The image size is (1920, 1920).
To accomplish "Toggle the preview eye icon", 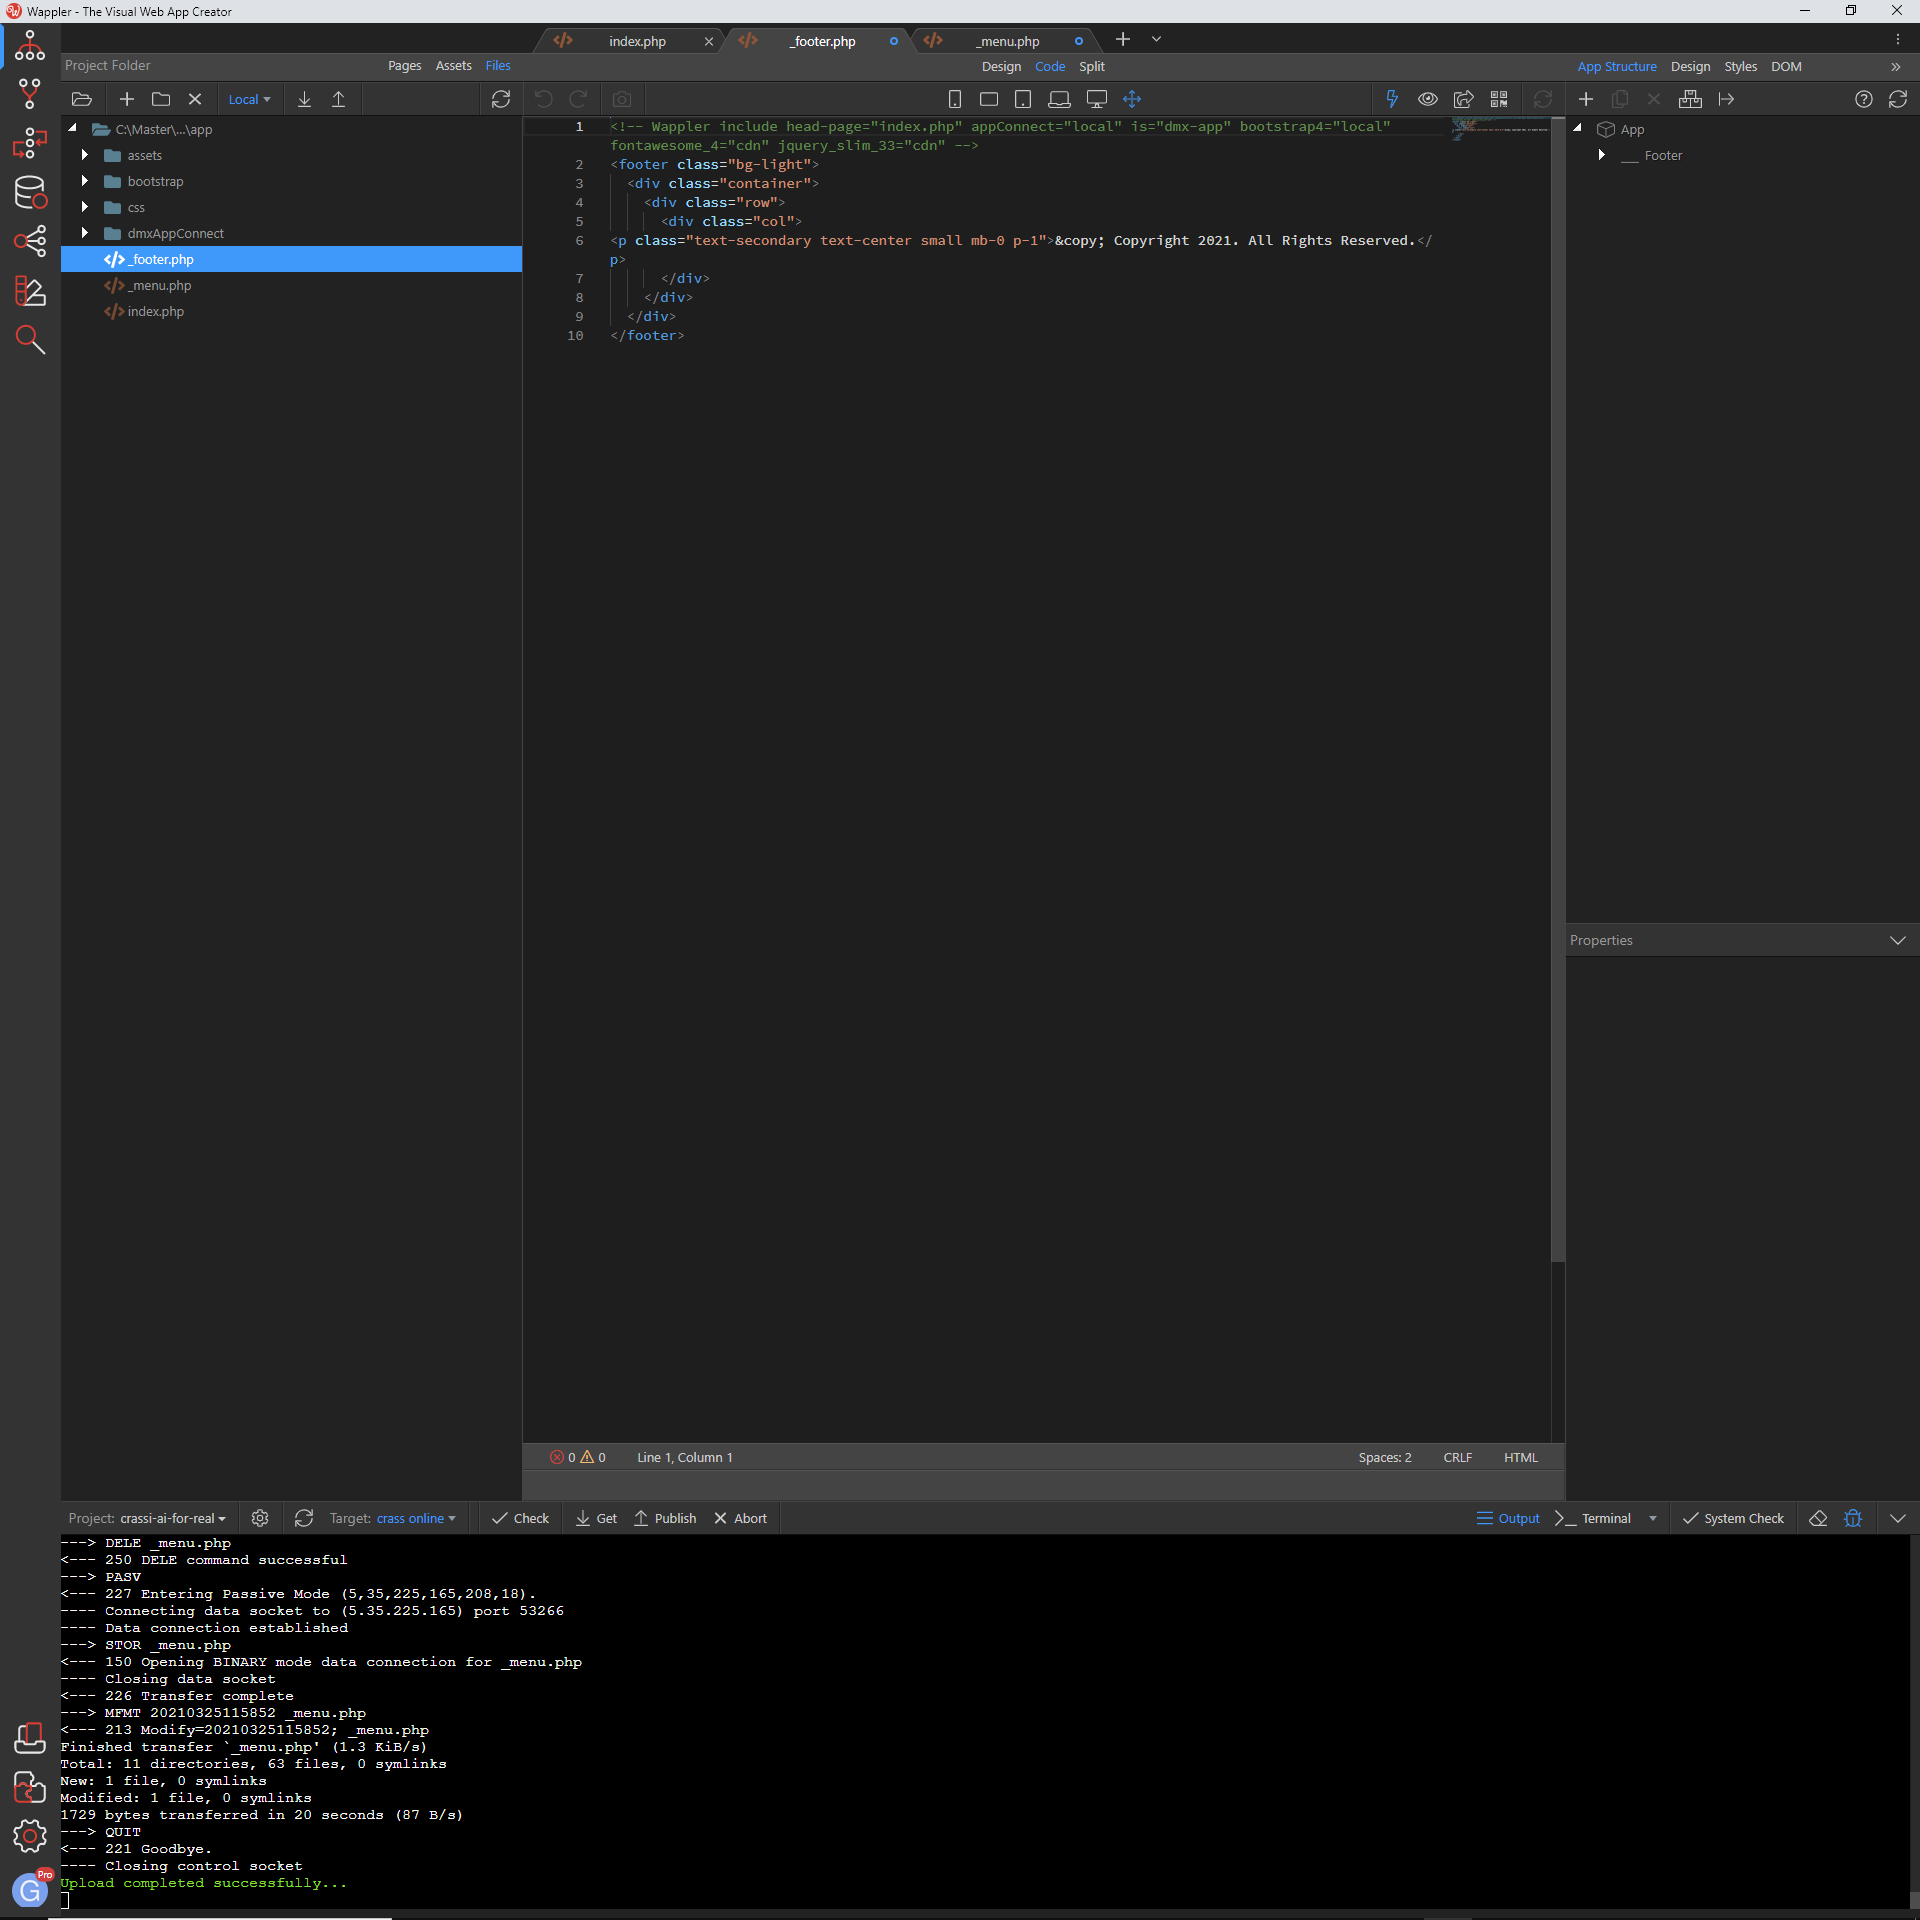I will [1428, 99].
